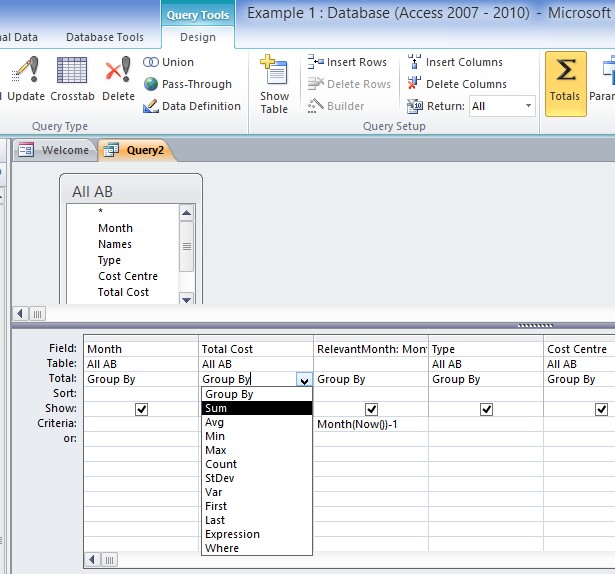615x574 pixels.
Task: Uncheck Show box under RelevantMonth column
Action: tap(371, 409)
